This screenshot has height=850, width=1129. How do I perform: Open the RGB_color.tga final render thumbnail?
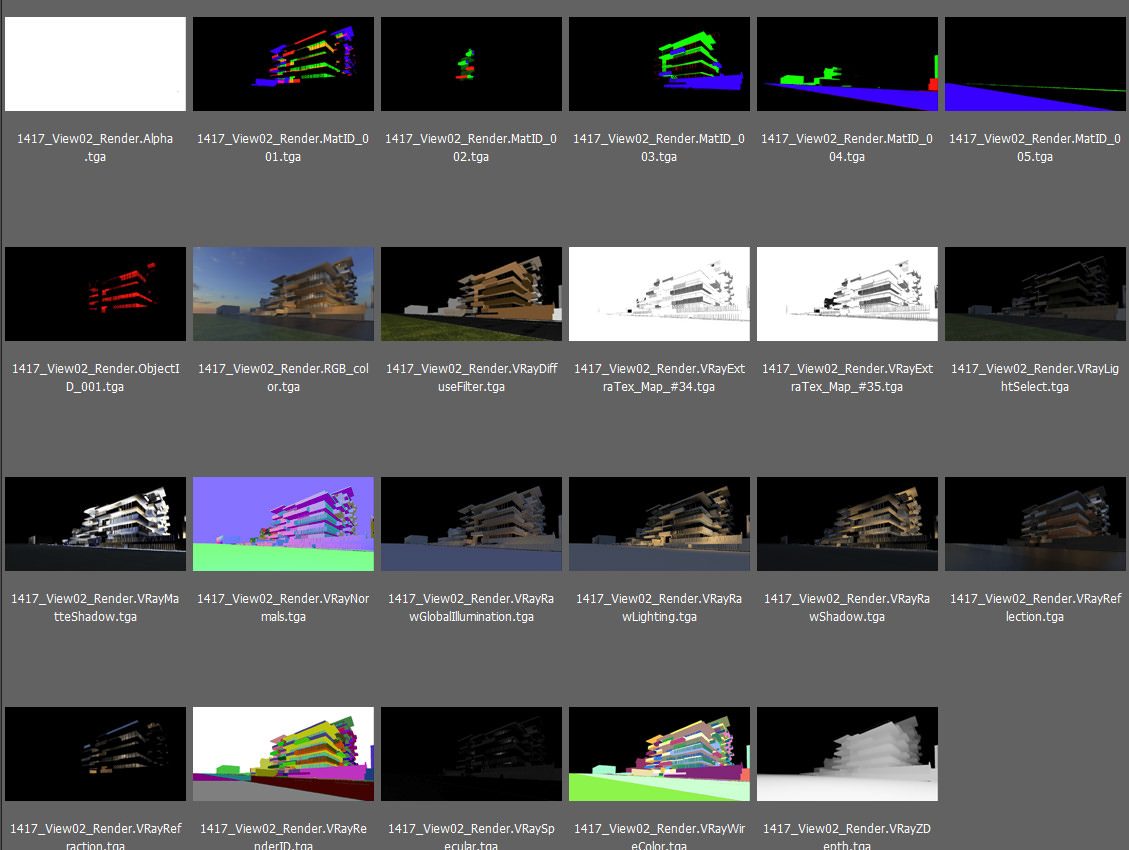[x=283, y=294]
